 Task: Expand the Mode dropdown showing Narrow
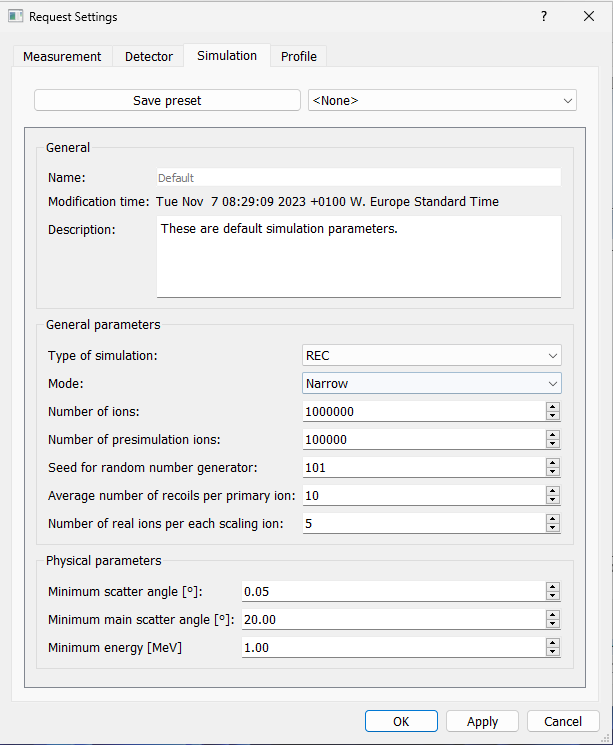click(431, 383)
